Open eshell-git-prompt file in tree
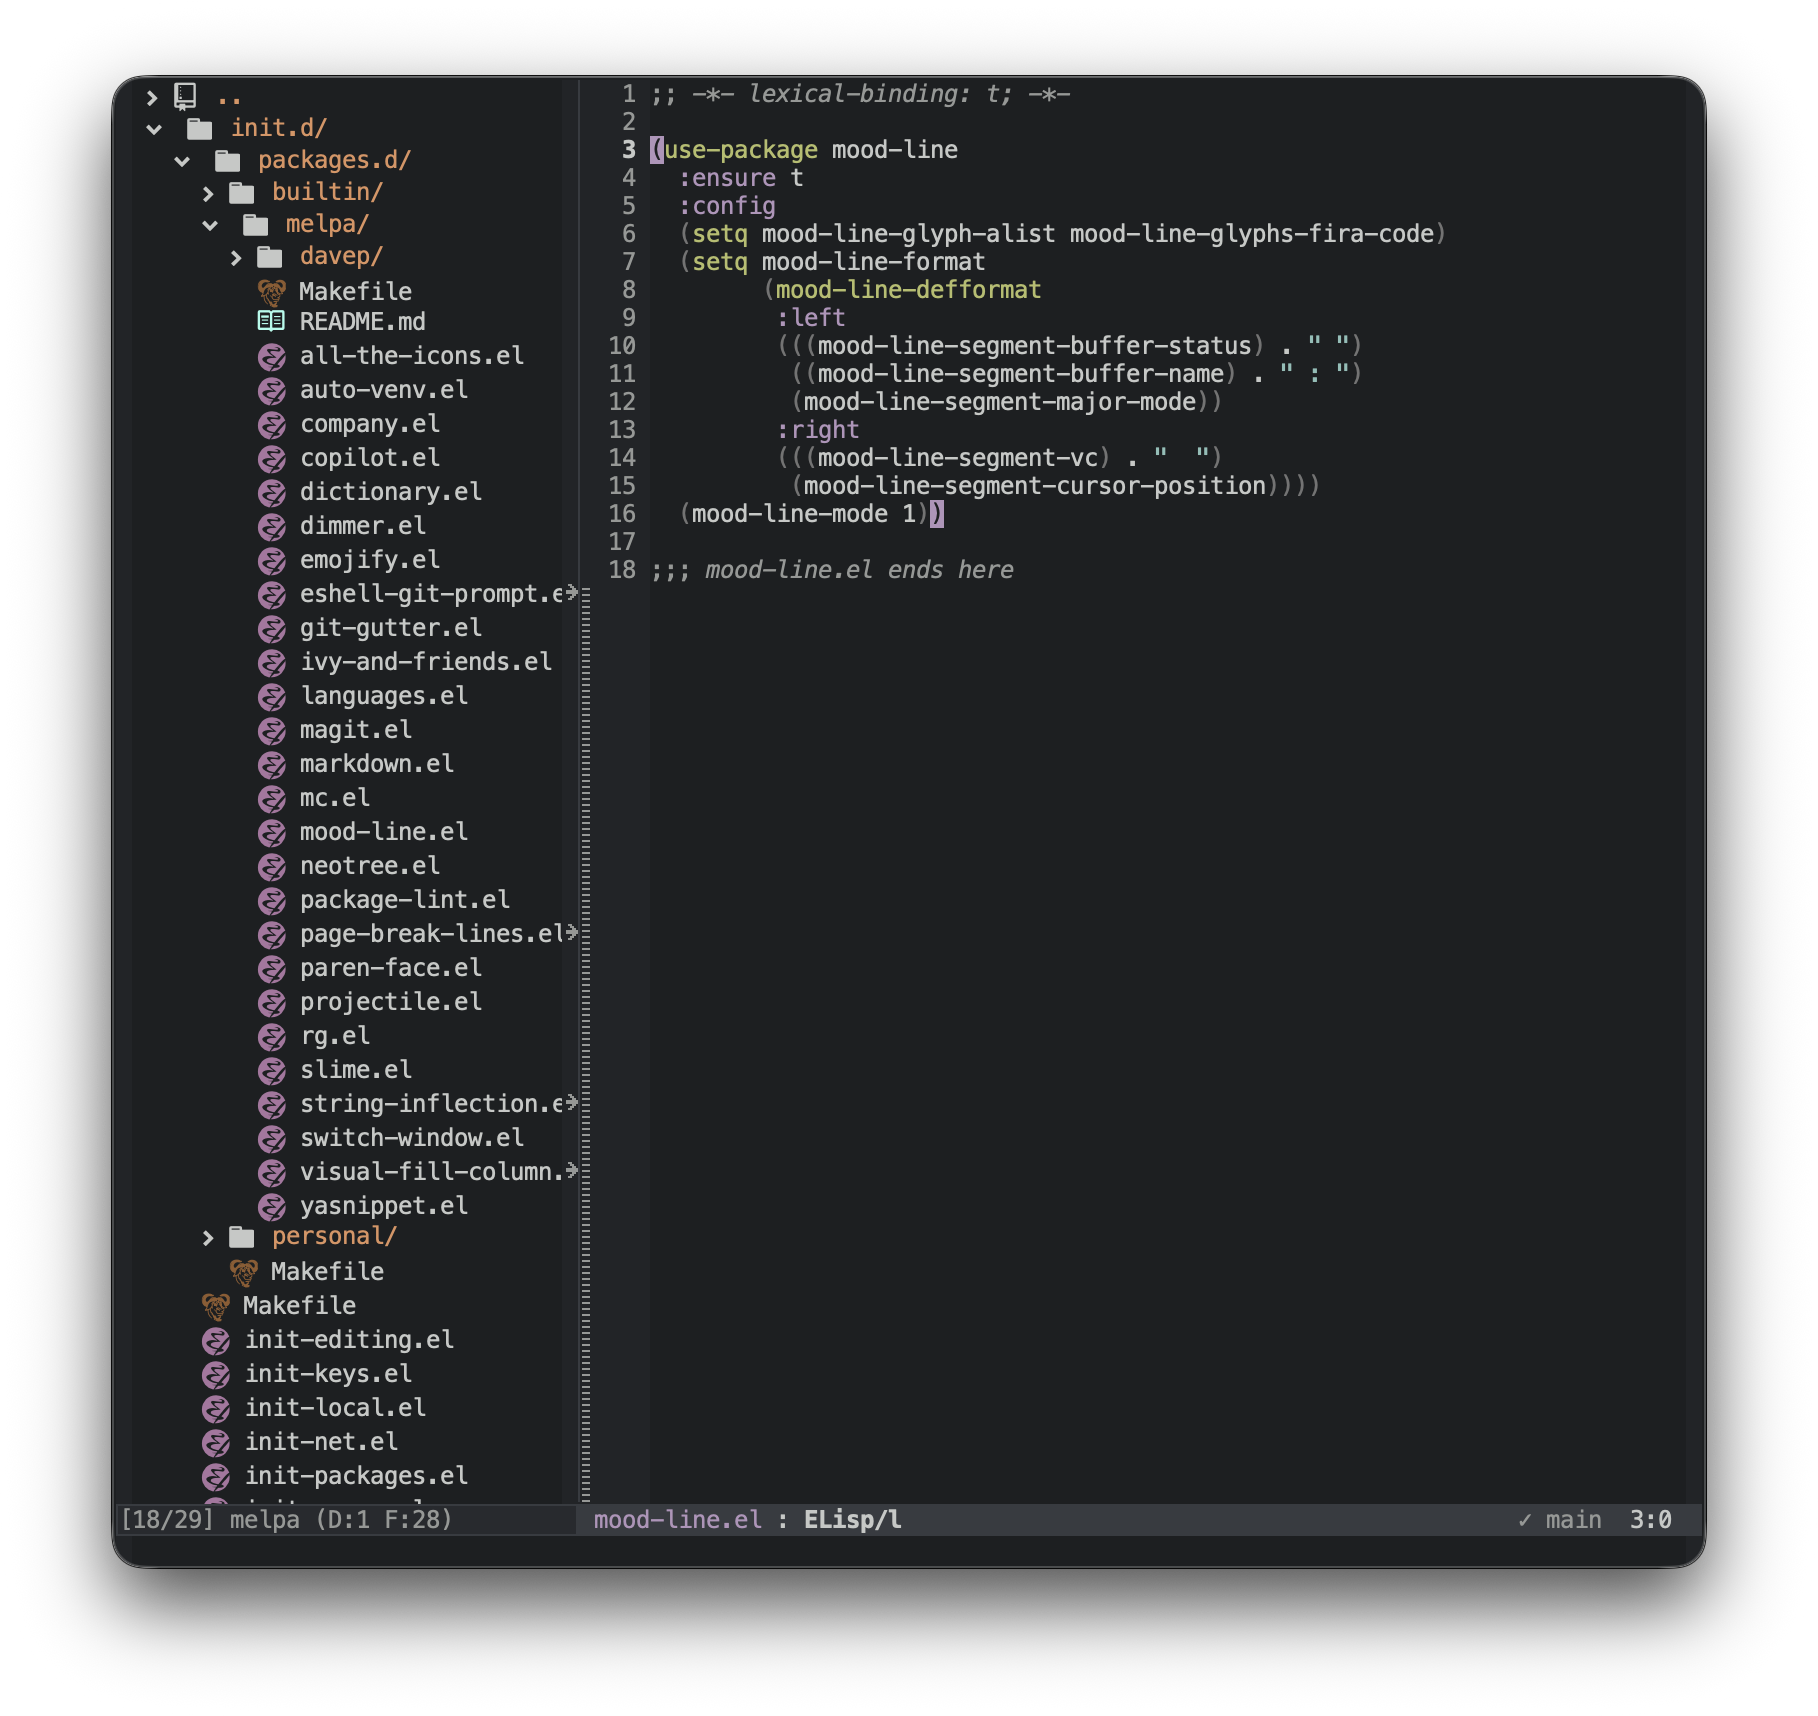 coord(432,594)
